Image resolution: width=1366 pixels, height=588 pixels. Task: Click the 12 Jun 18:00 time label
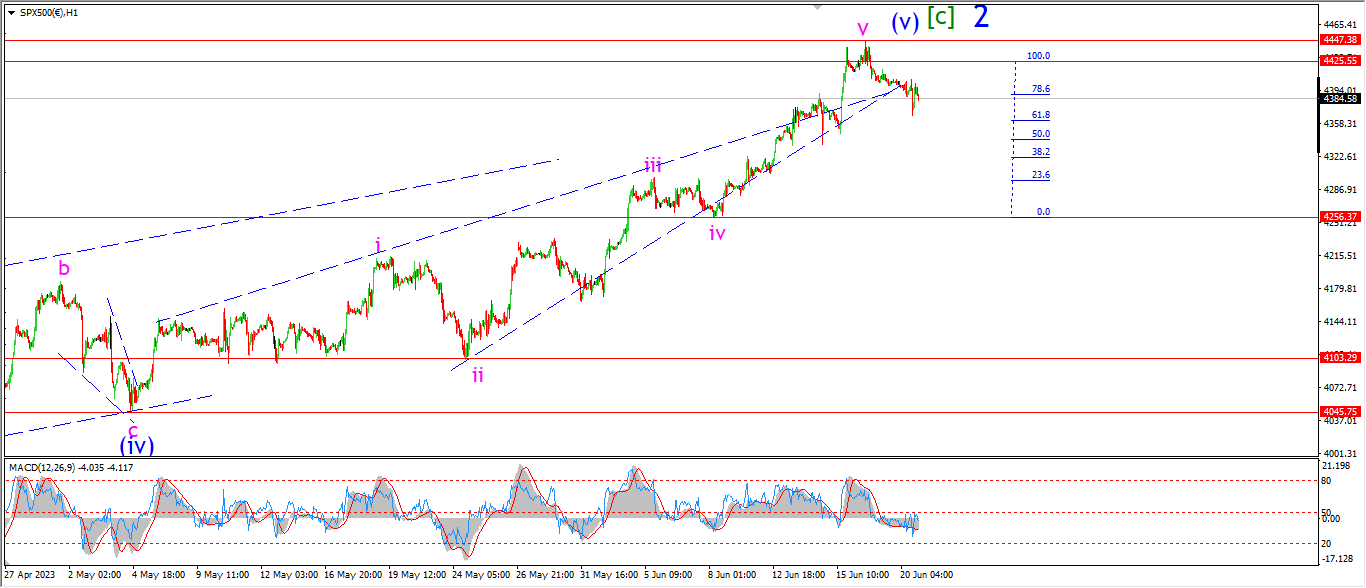point(797,576)
